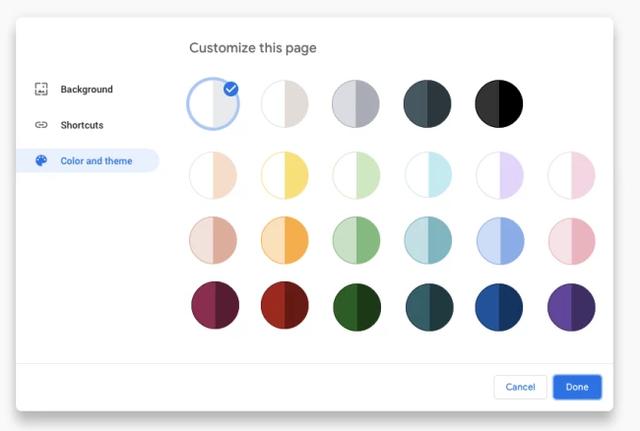Viewport: 640px width, 431px height.
Task: Select the default white and light gray theme
Action: pyautogui.click(x=213, y=104)
